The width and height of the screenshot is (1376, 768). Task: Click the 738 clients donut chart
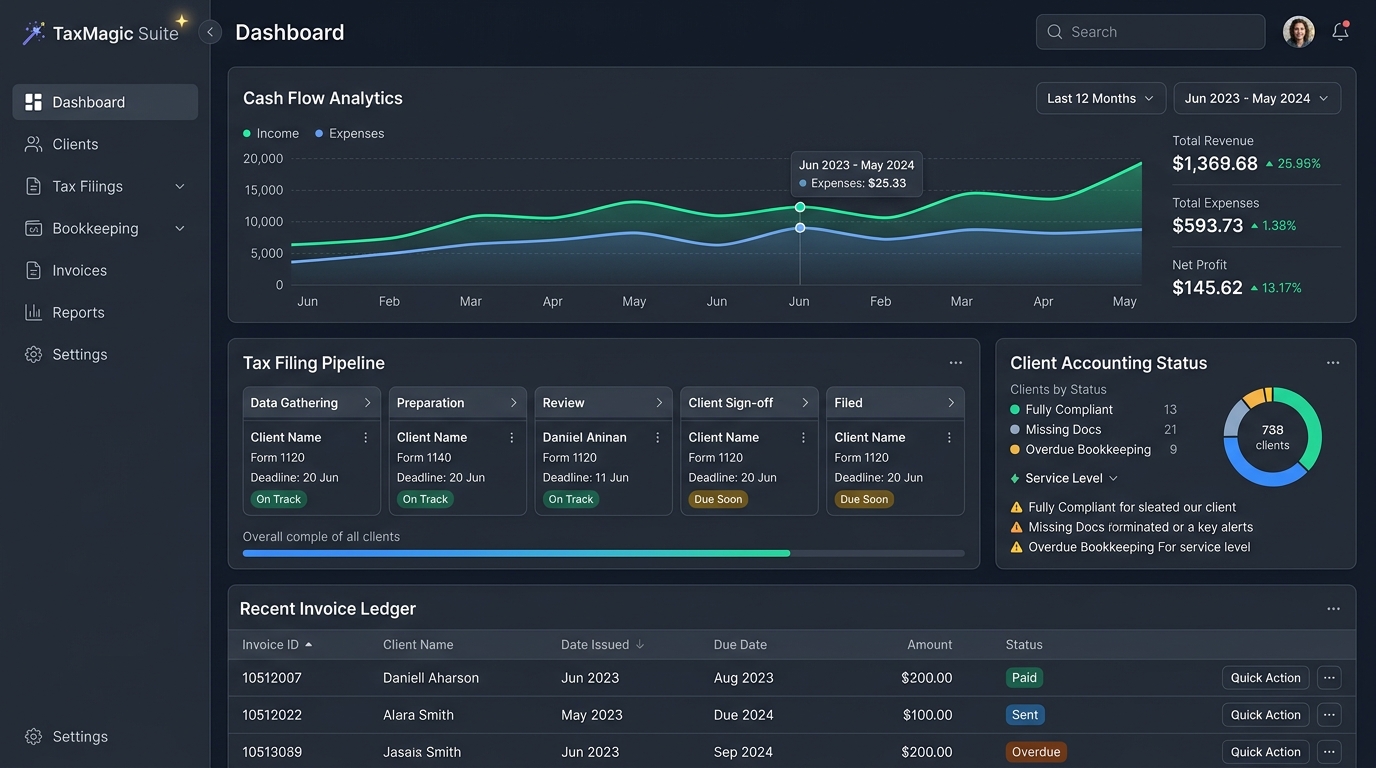click(x=1273, y=437)
